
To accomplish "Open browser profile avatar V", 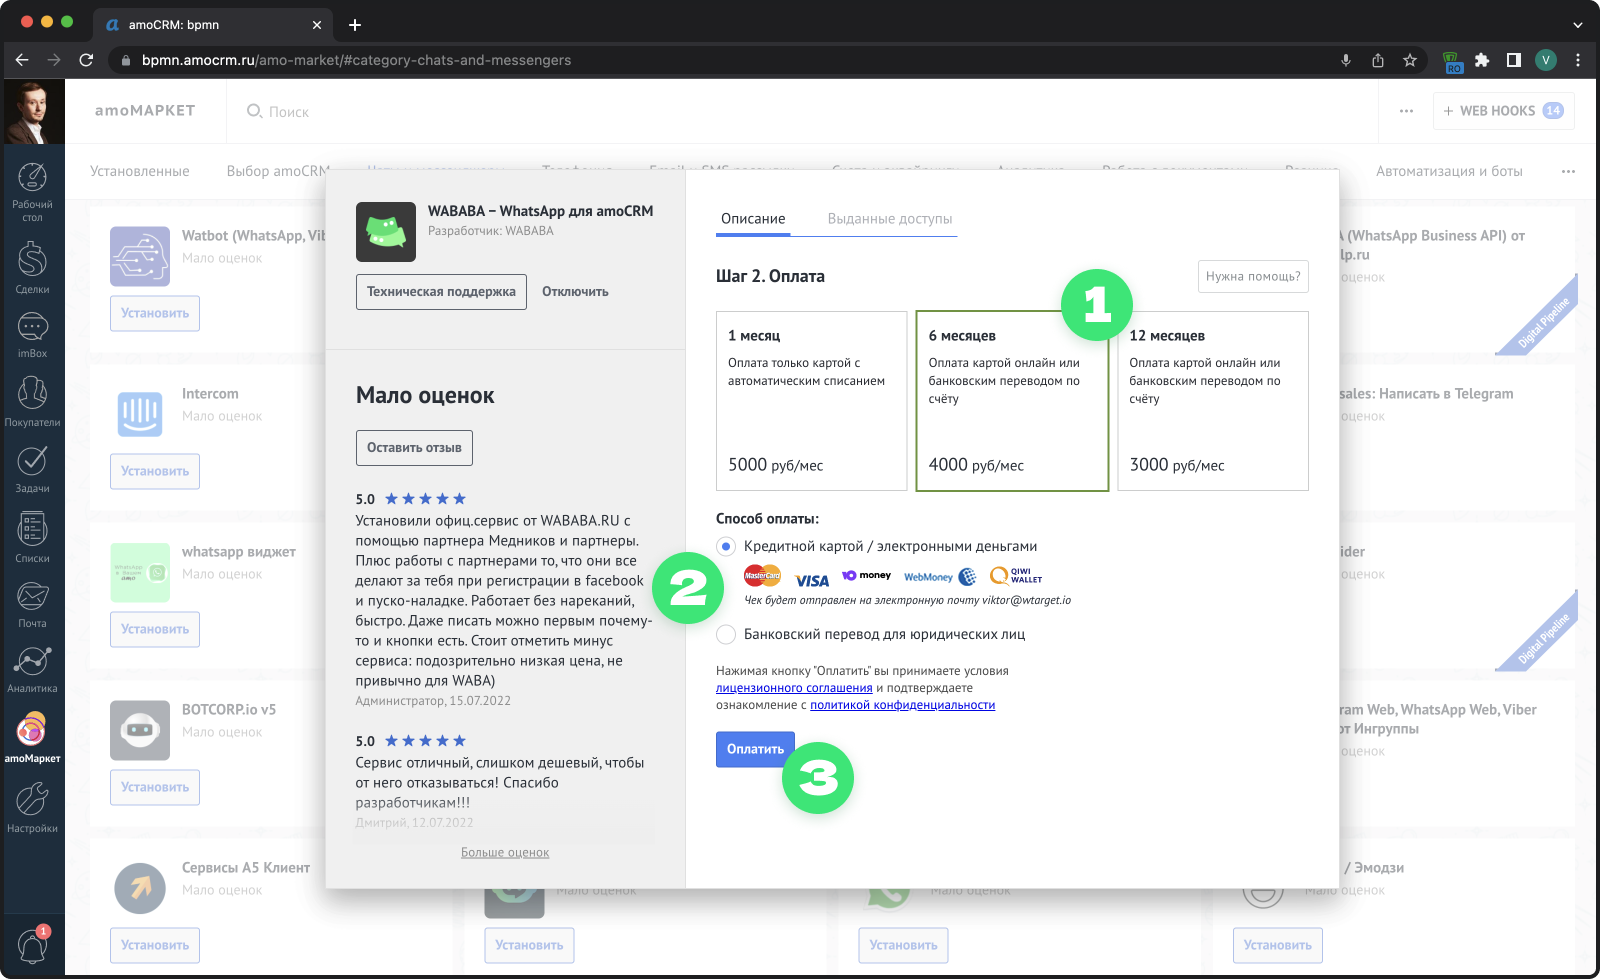I will click(x=1546, y=60).
